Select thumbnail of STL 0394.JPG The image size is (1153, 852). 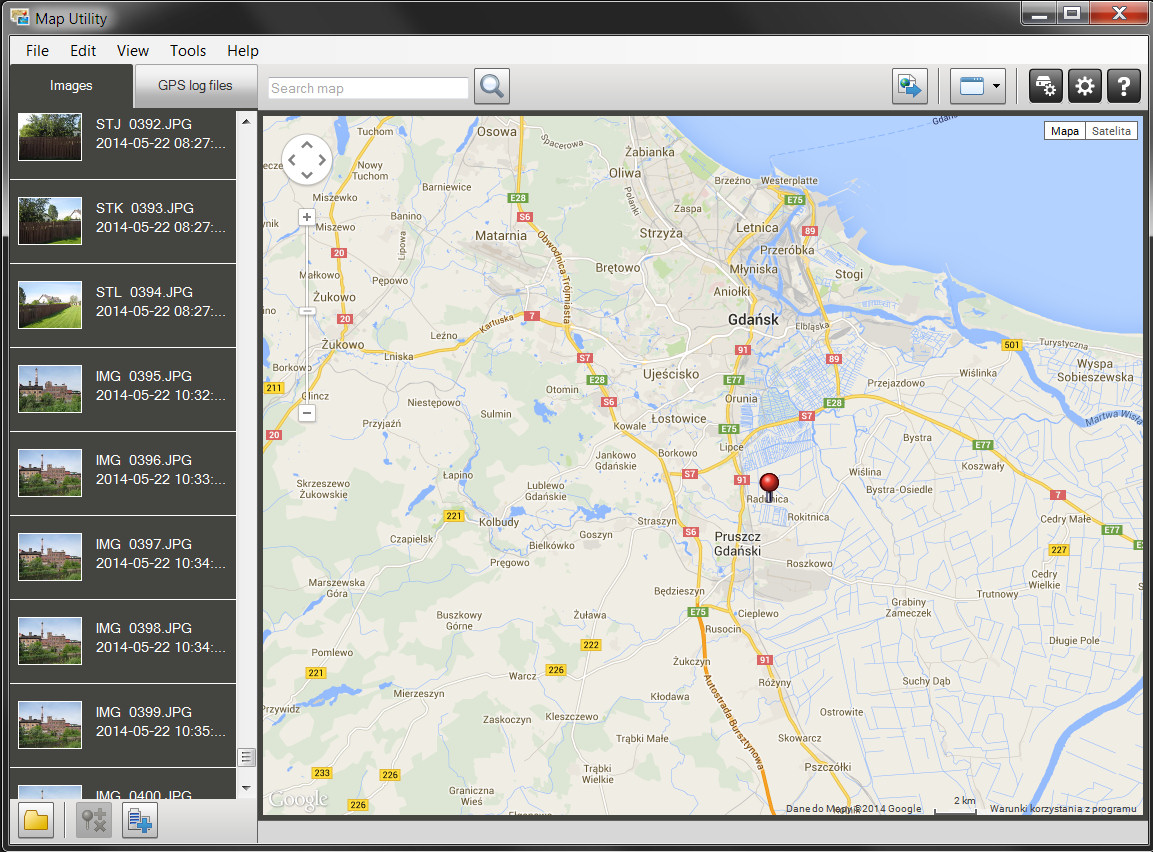[50, 304]
